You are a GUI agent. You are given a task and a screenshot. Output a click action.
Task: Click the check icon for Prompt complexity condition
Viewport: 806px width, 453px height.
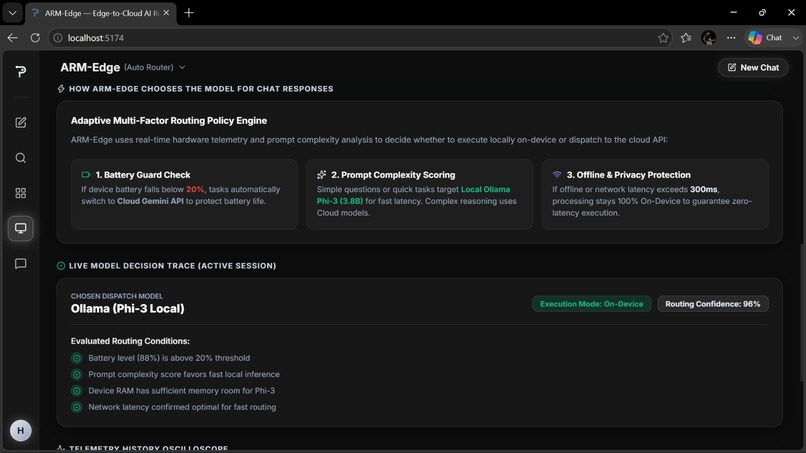[77, 374]
